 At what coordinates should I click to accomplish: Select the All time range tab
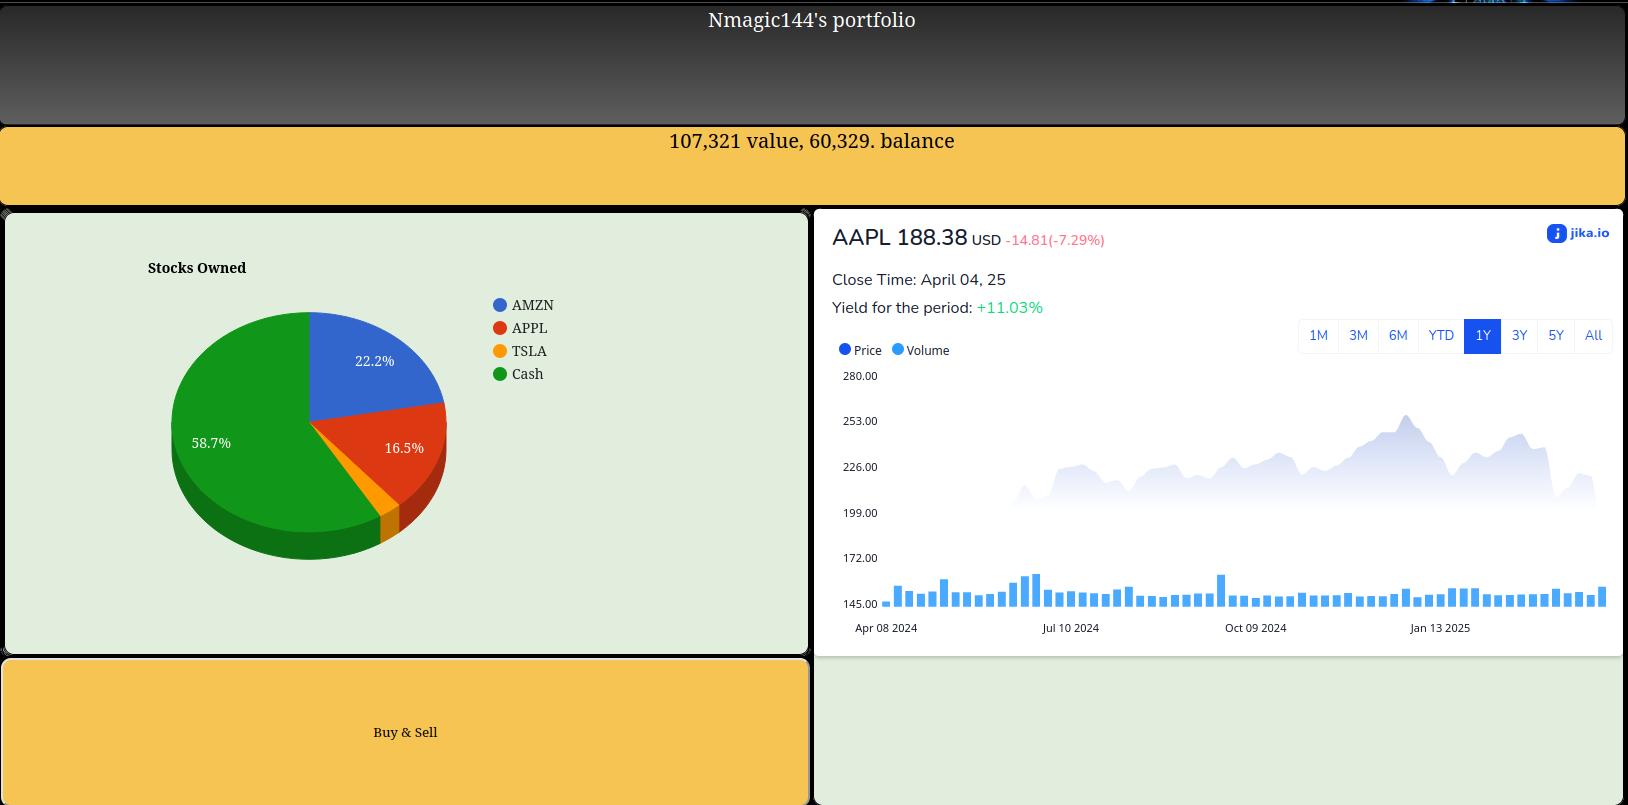(x=1593, y=336)
